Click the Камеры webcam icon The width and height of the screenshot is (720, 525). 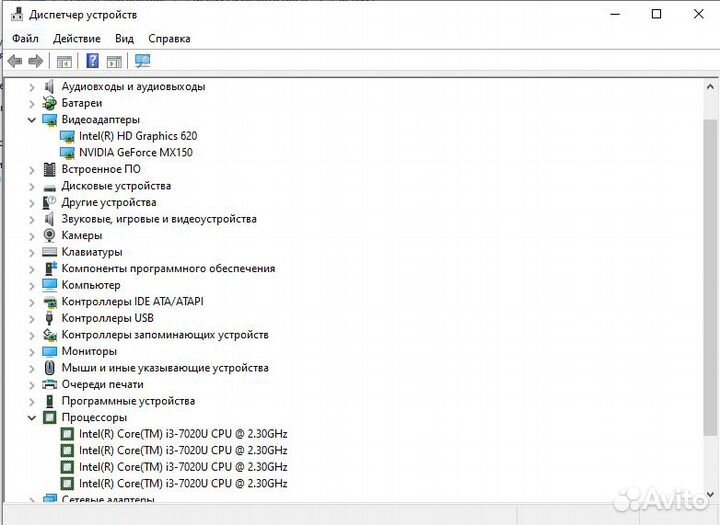(x=49, y=235)
